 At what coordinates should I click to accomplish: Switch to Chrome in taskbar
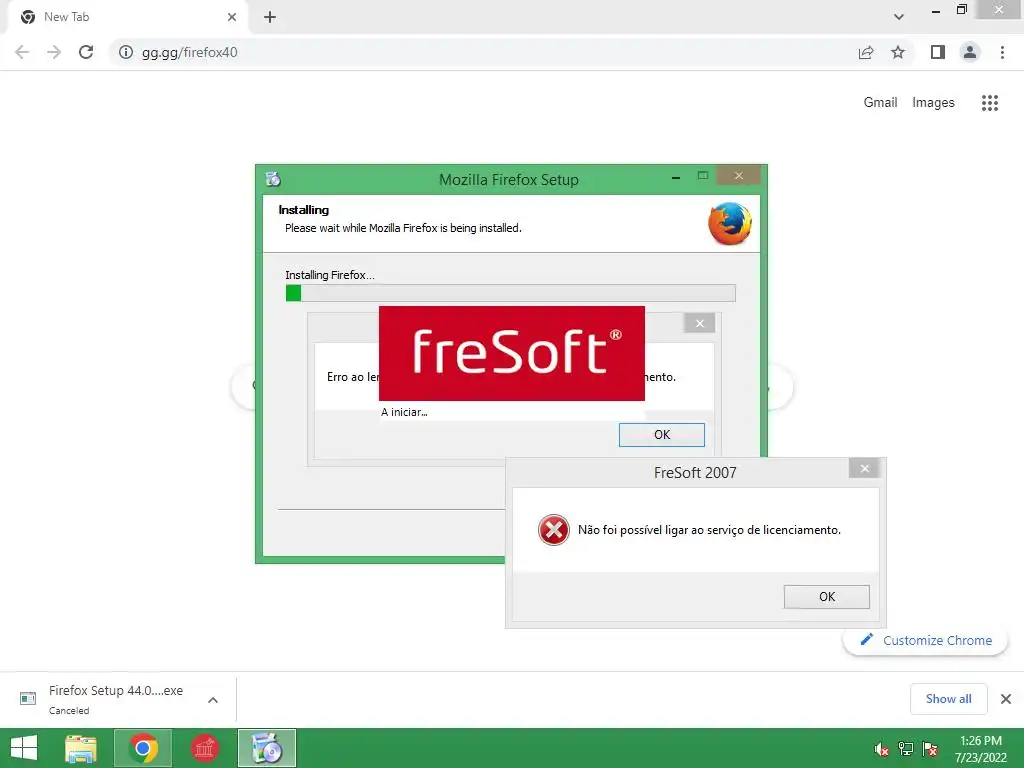pos(143,748)
